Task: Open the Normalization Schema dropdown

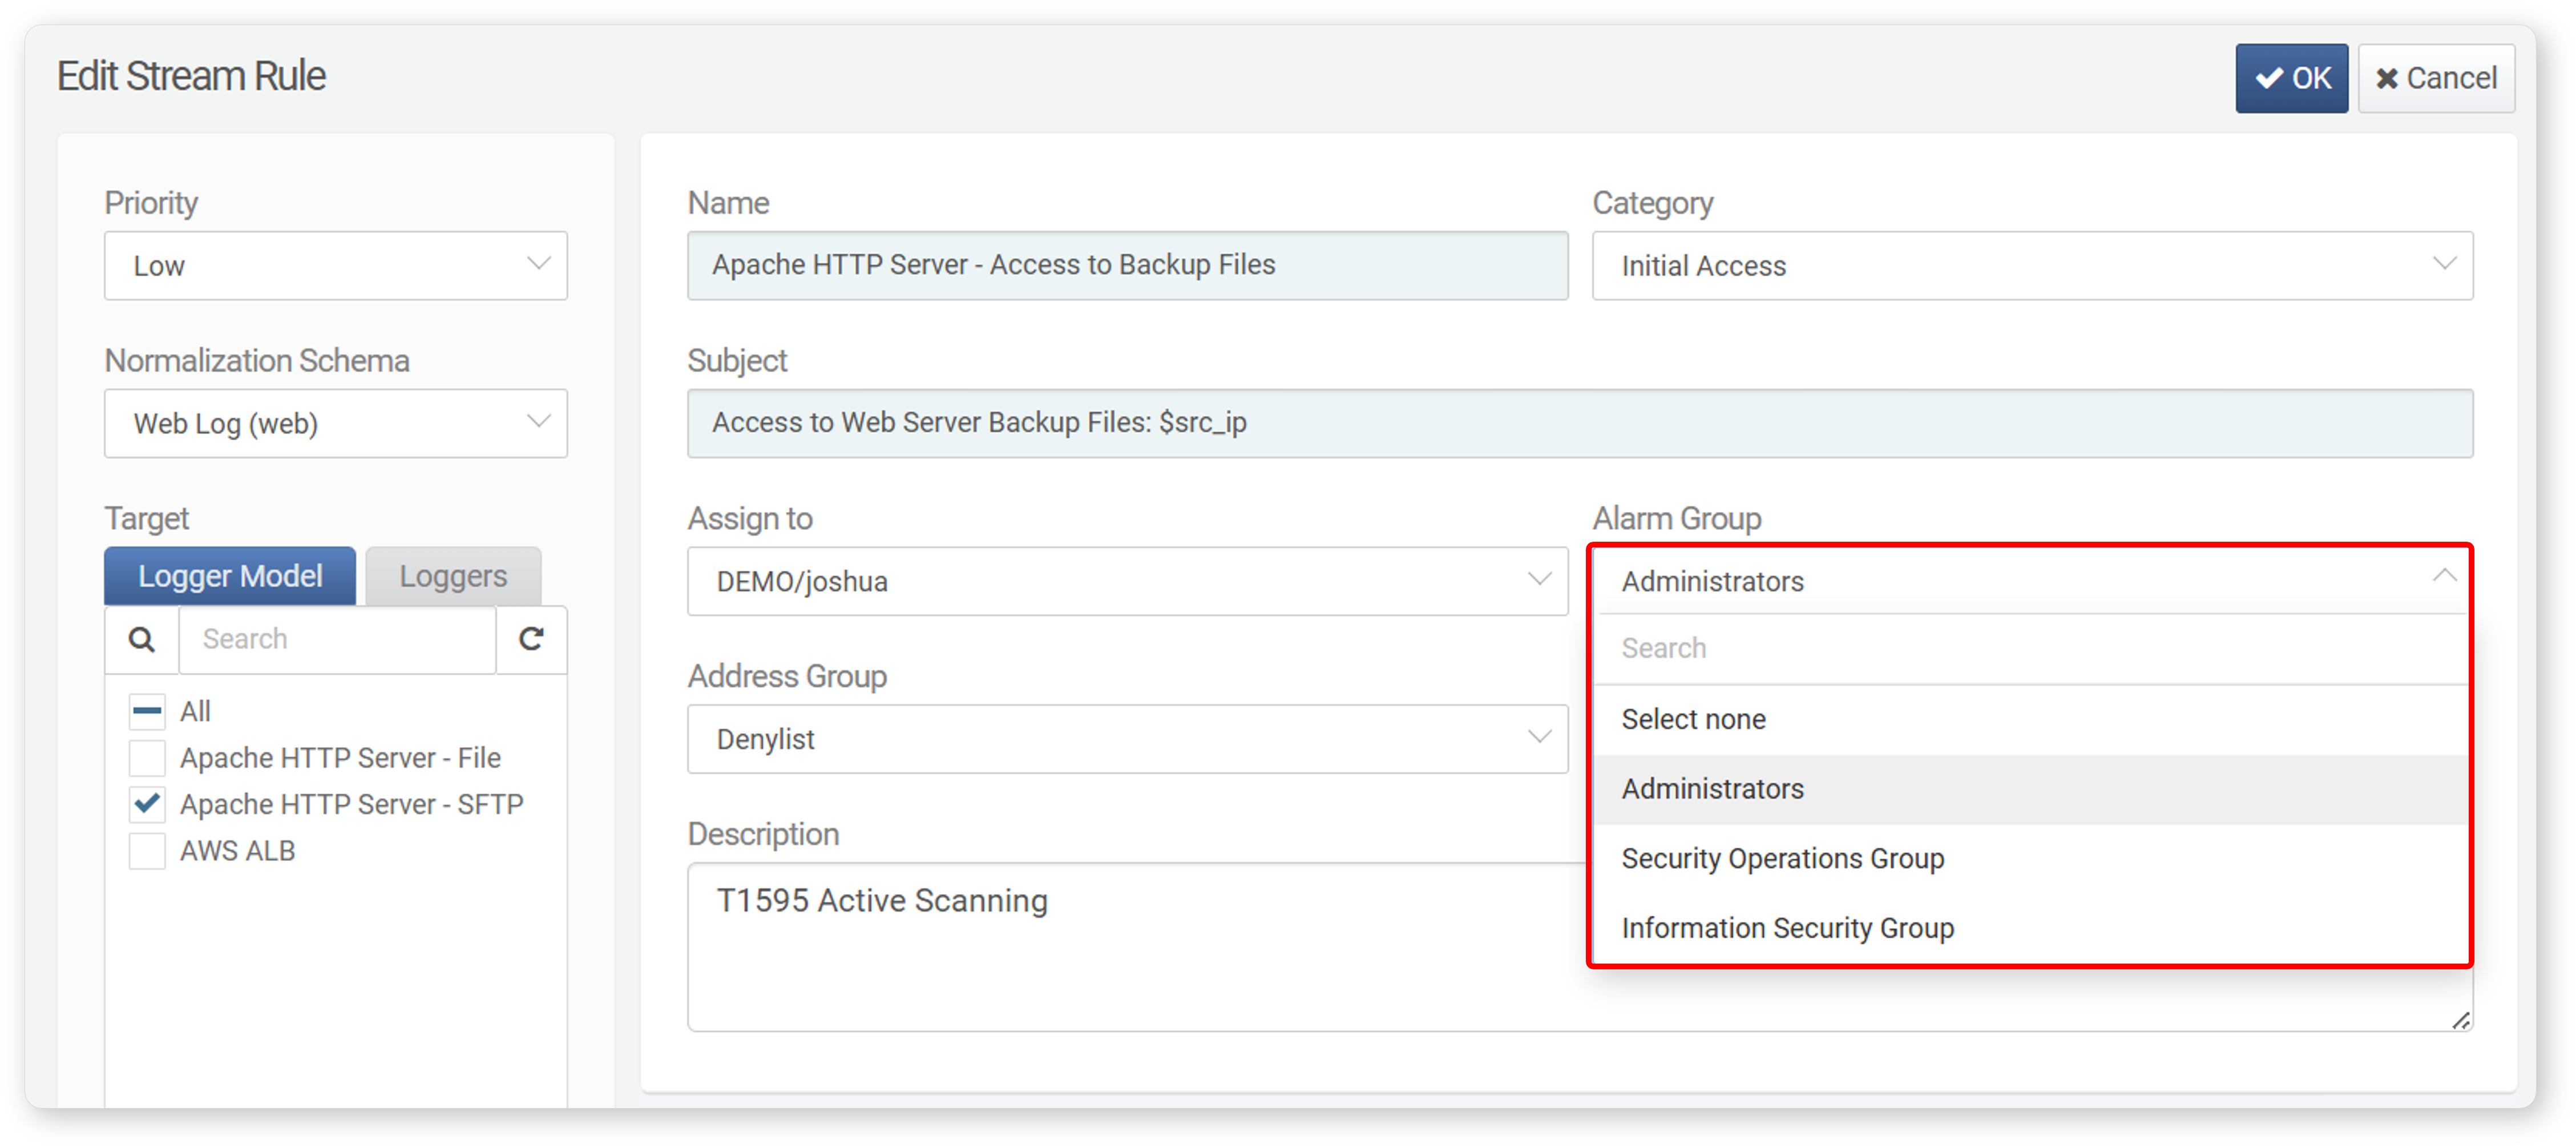Action: tap(336, 424)
